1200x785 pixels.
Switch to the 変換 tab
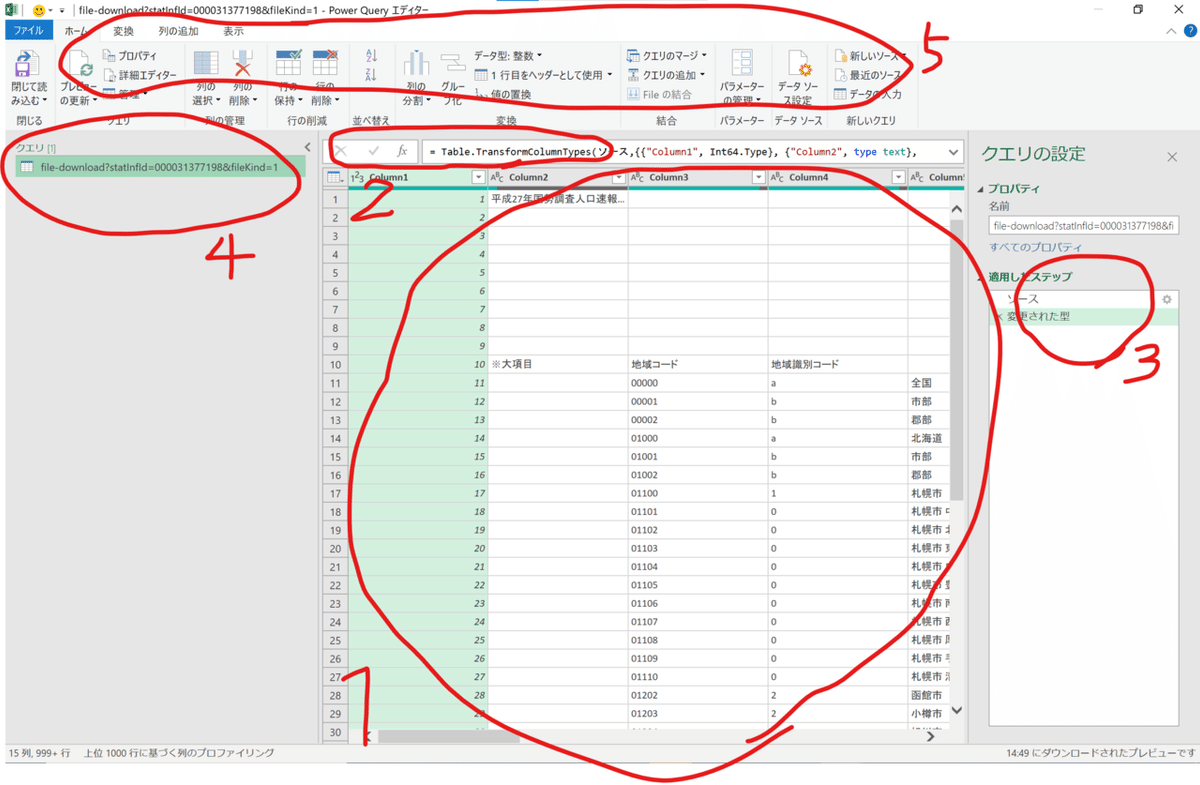[123, 31]
